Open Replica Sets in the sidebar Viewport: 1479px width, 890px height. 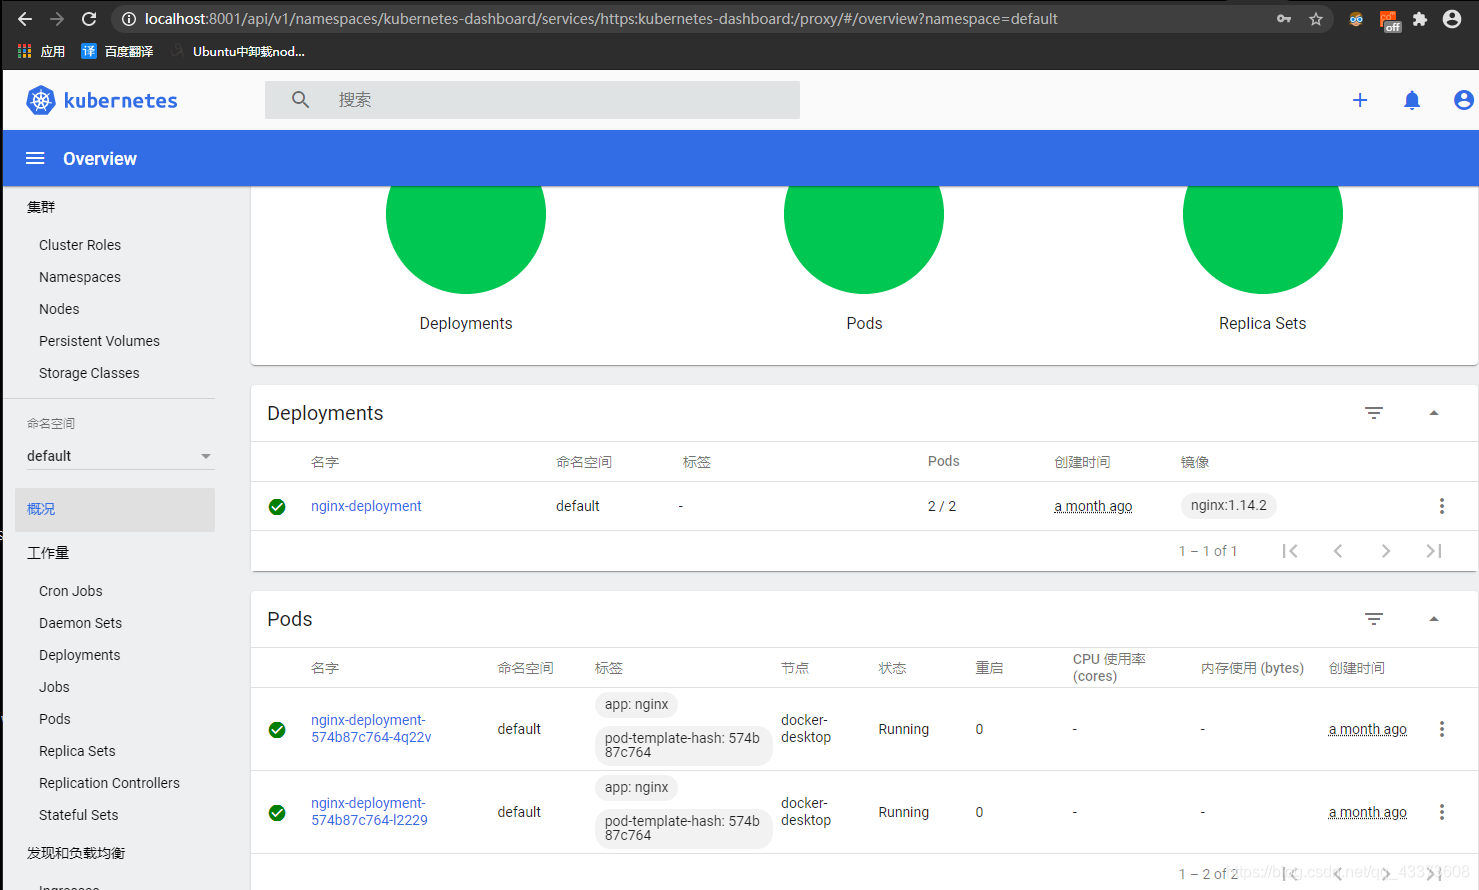[77, 751]
